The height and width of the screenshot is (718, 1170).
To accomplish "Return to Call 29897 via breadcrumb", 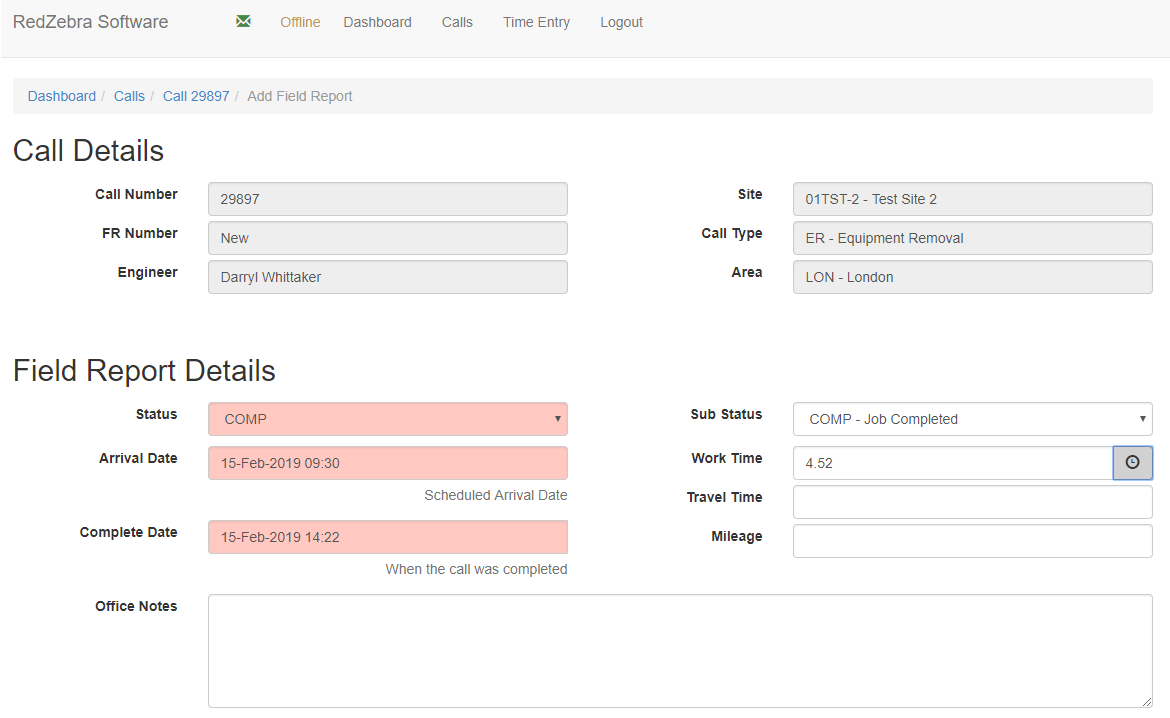I will coord(196,96).
